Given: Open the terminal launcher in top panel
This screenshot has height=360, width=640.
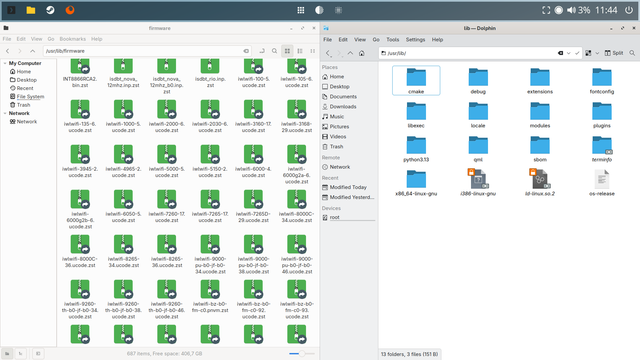Looking at the screenshot, I should click(x=11, y=10).
